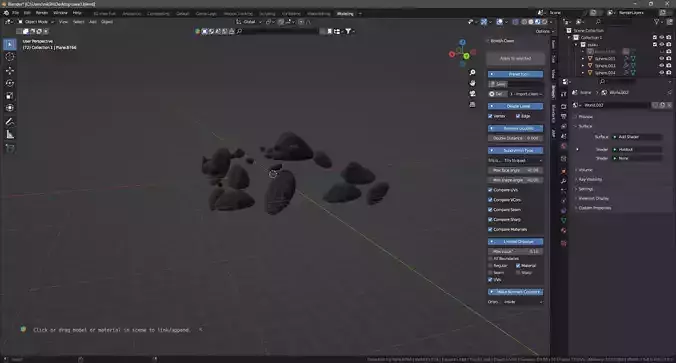Select the Select Box tool in the left toolbar

10,44
